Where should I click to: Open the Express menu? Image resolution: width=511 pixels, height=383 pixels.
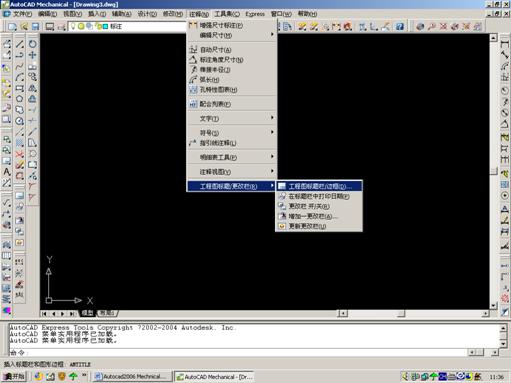(255, 14)
